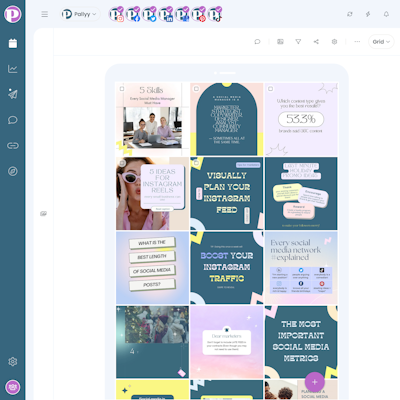Open the 5 Ideas for Instagram Reels post
This screenshot has width=400, height=400.
tap(152, 193)
